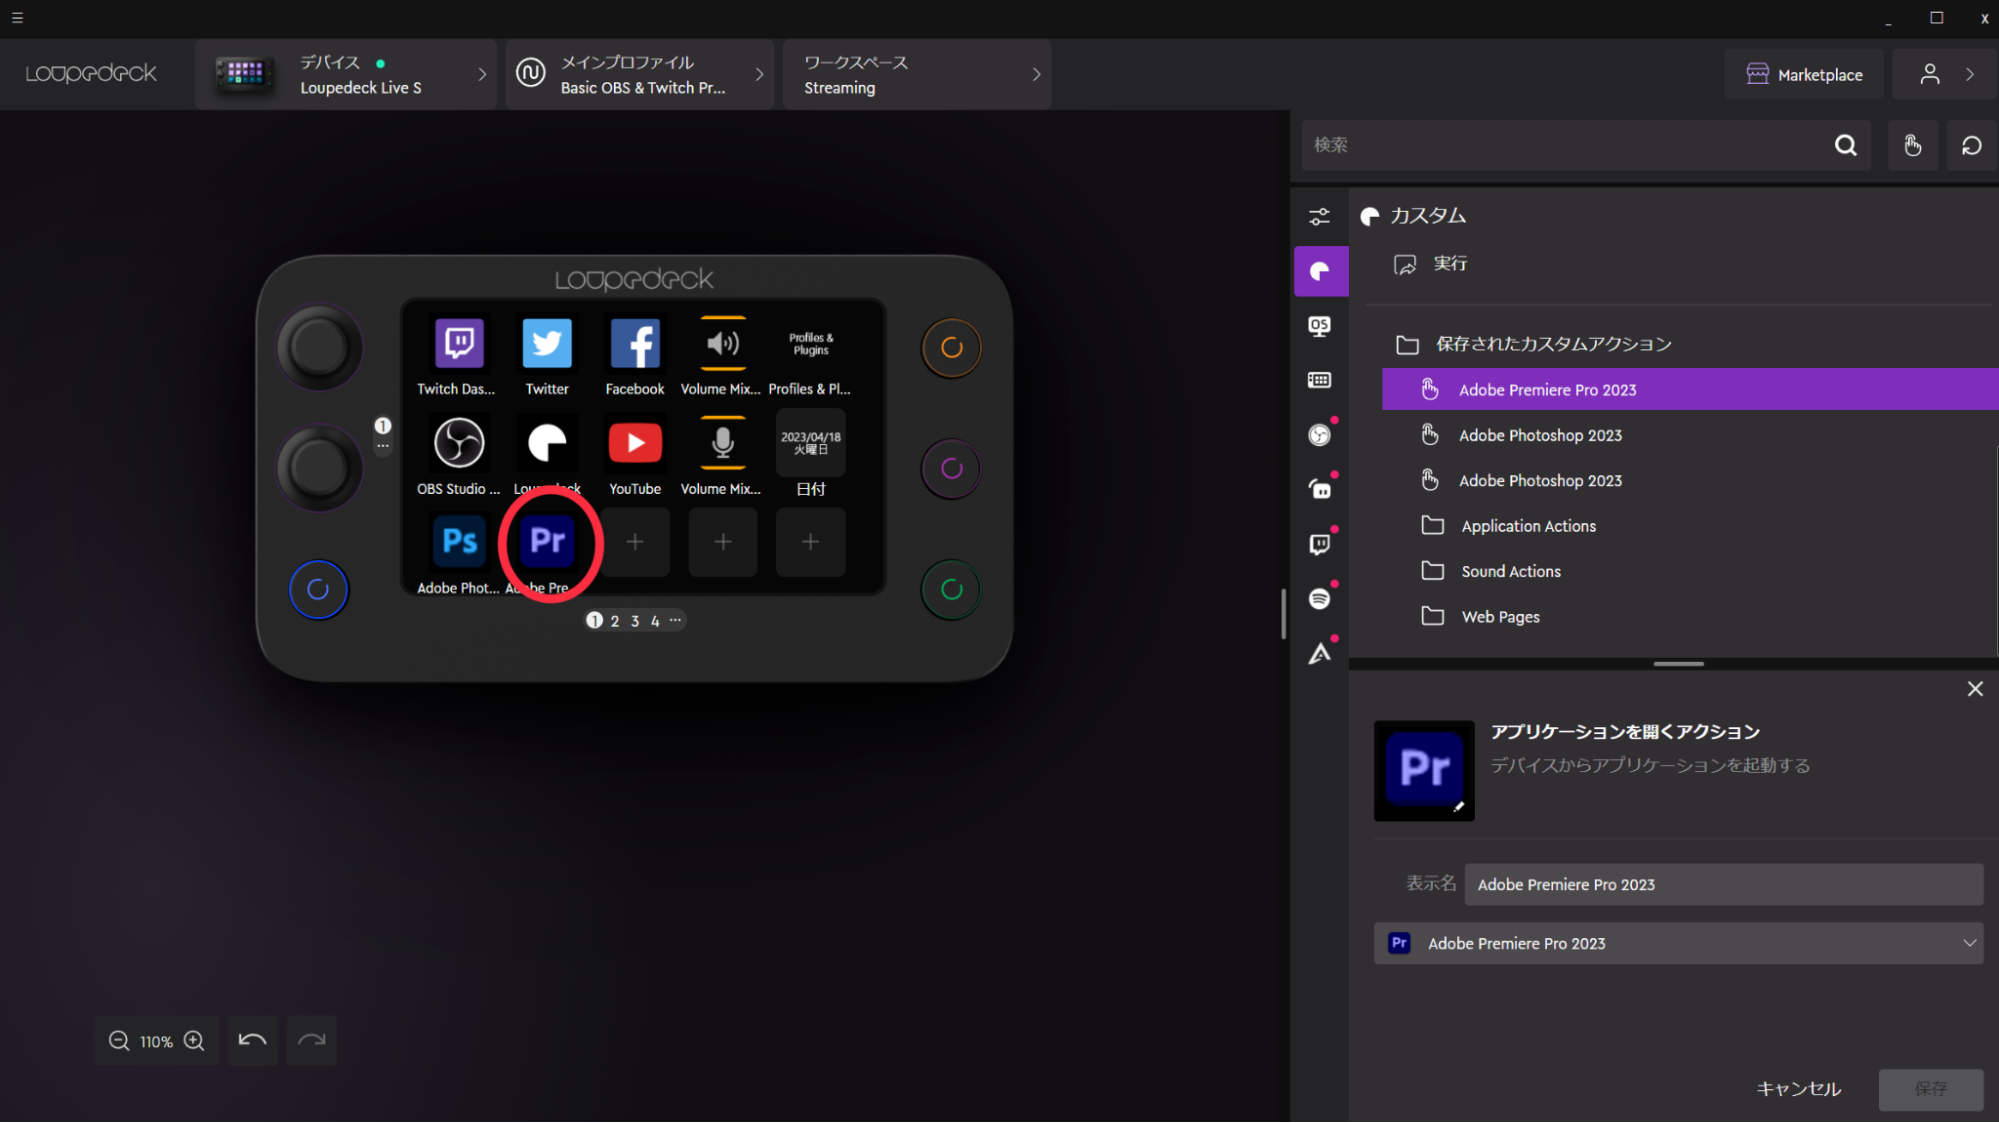This screenshot has height=1123, width=1999.
Task: Click the Loupedeck app button on device
Action: tap(547, 442)
